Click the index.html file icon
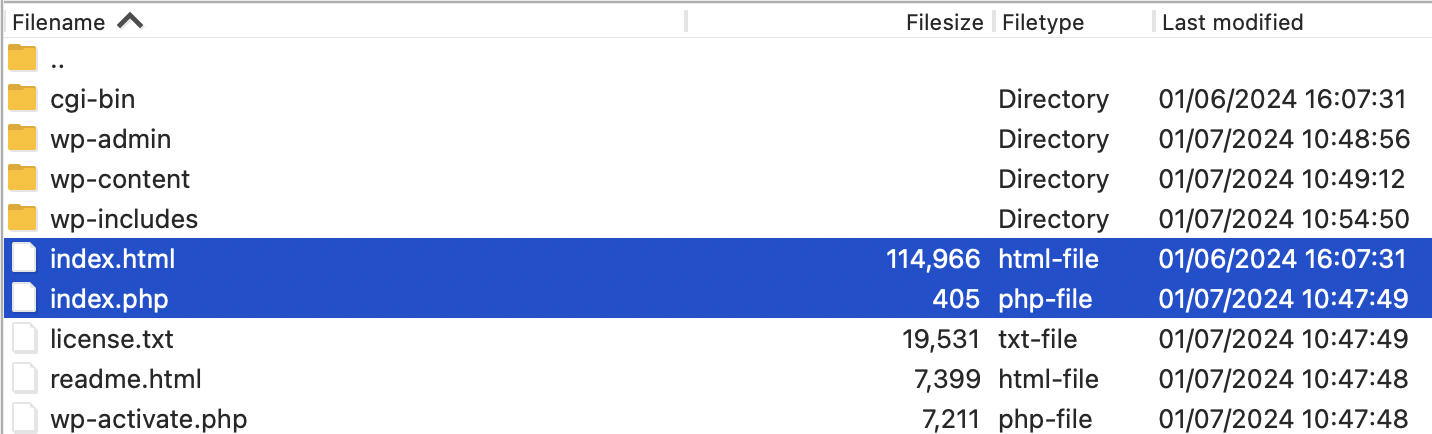This screenshot has width=1432, height=434. pyautogui.click(x=24, y=259)
